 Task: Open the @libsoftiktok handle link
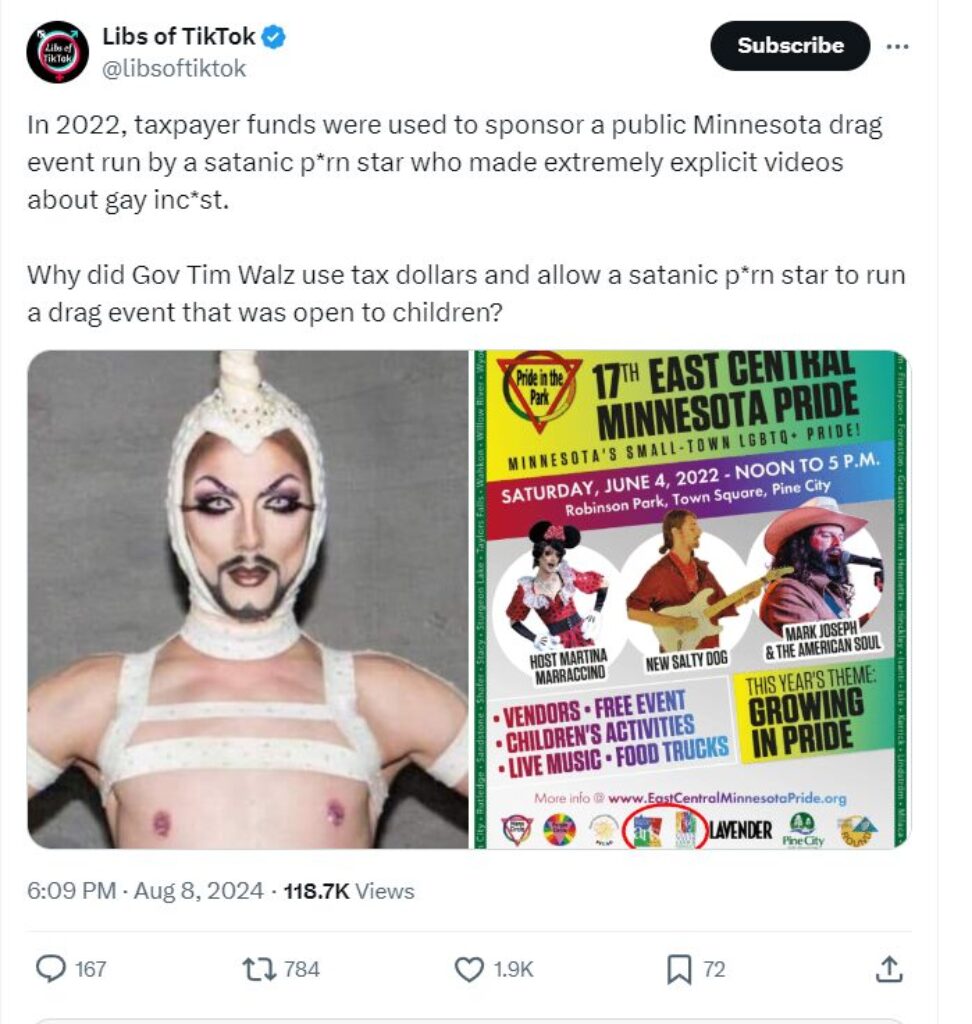tap(174, 69)
